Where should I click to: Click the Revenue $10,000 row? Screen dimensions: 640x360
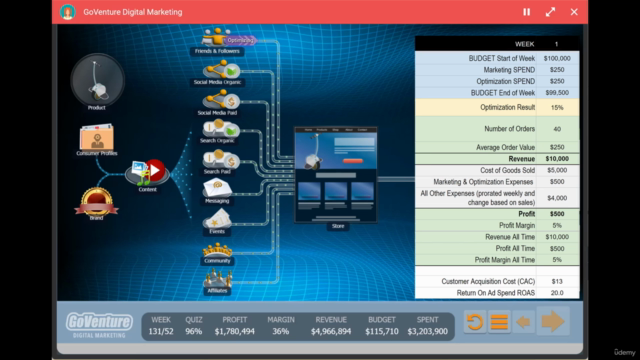click(497, 159)
